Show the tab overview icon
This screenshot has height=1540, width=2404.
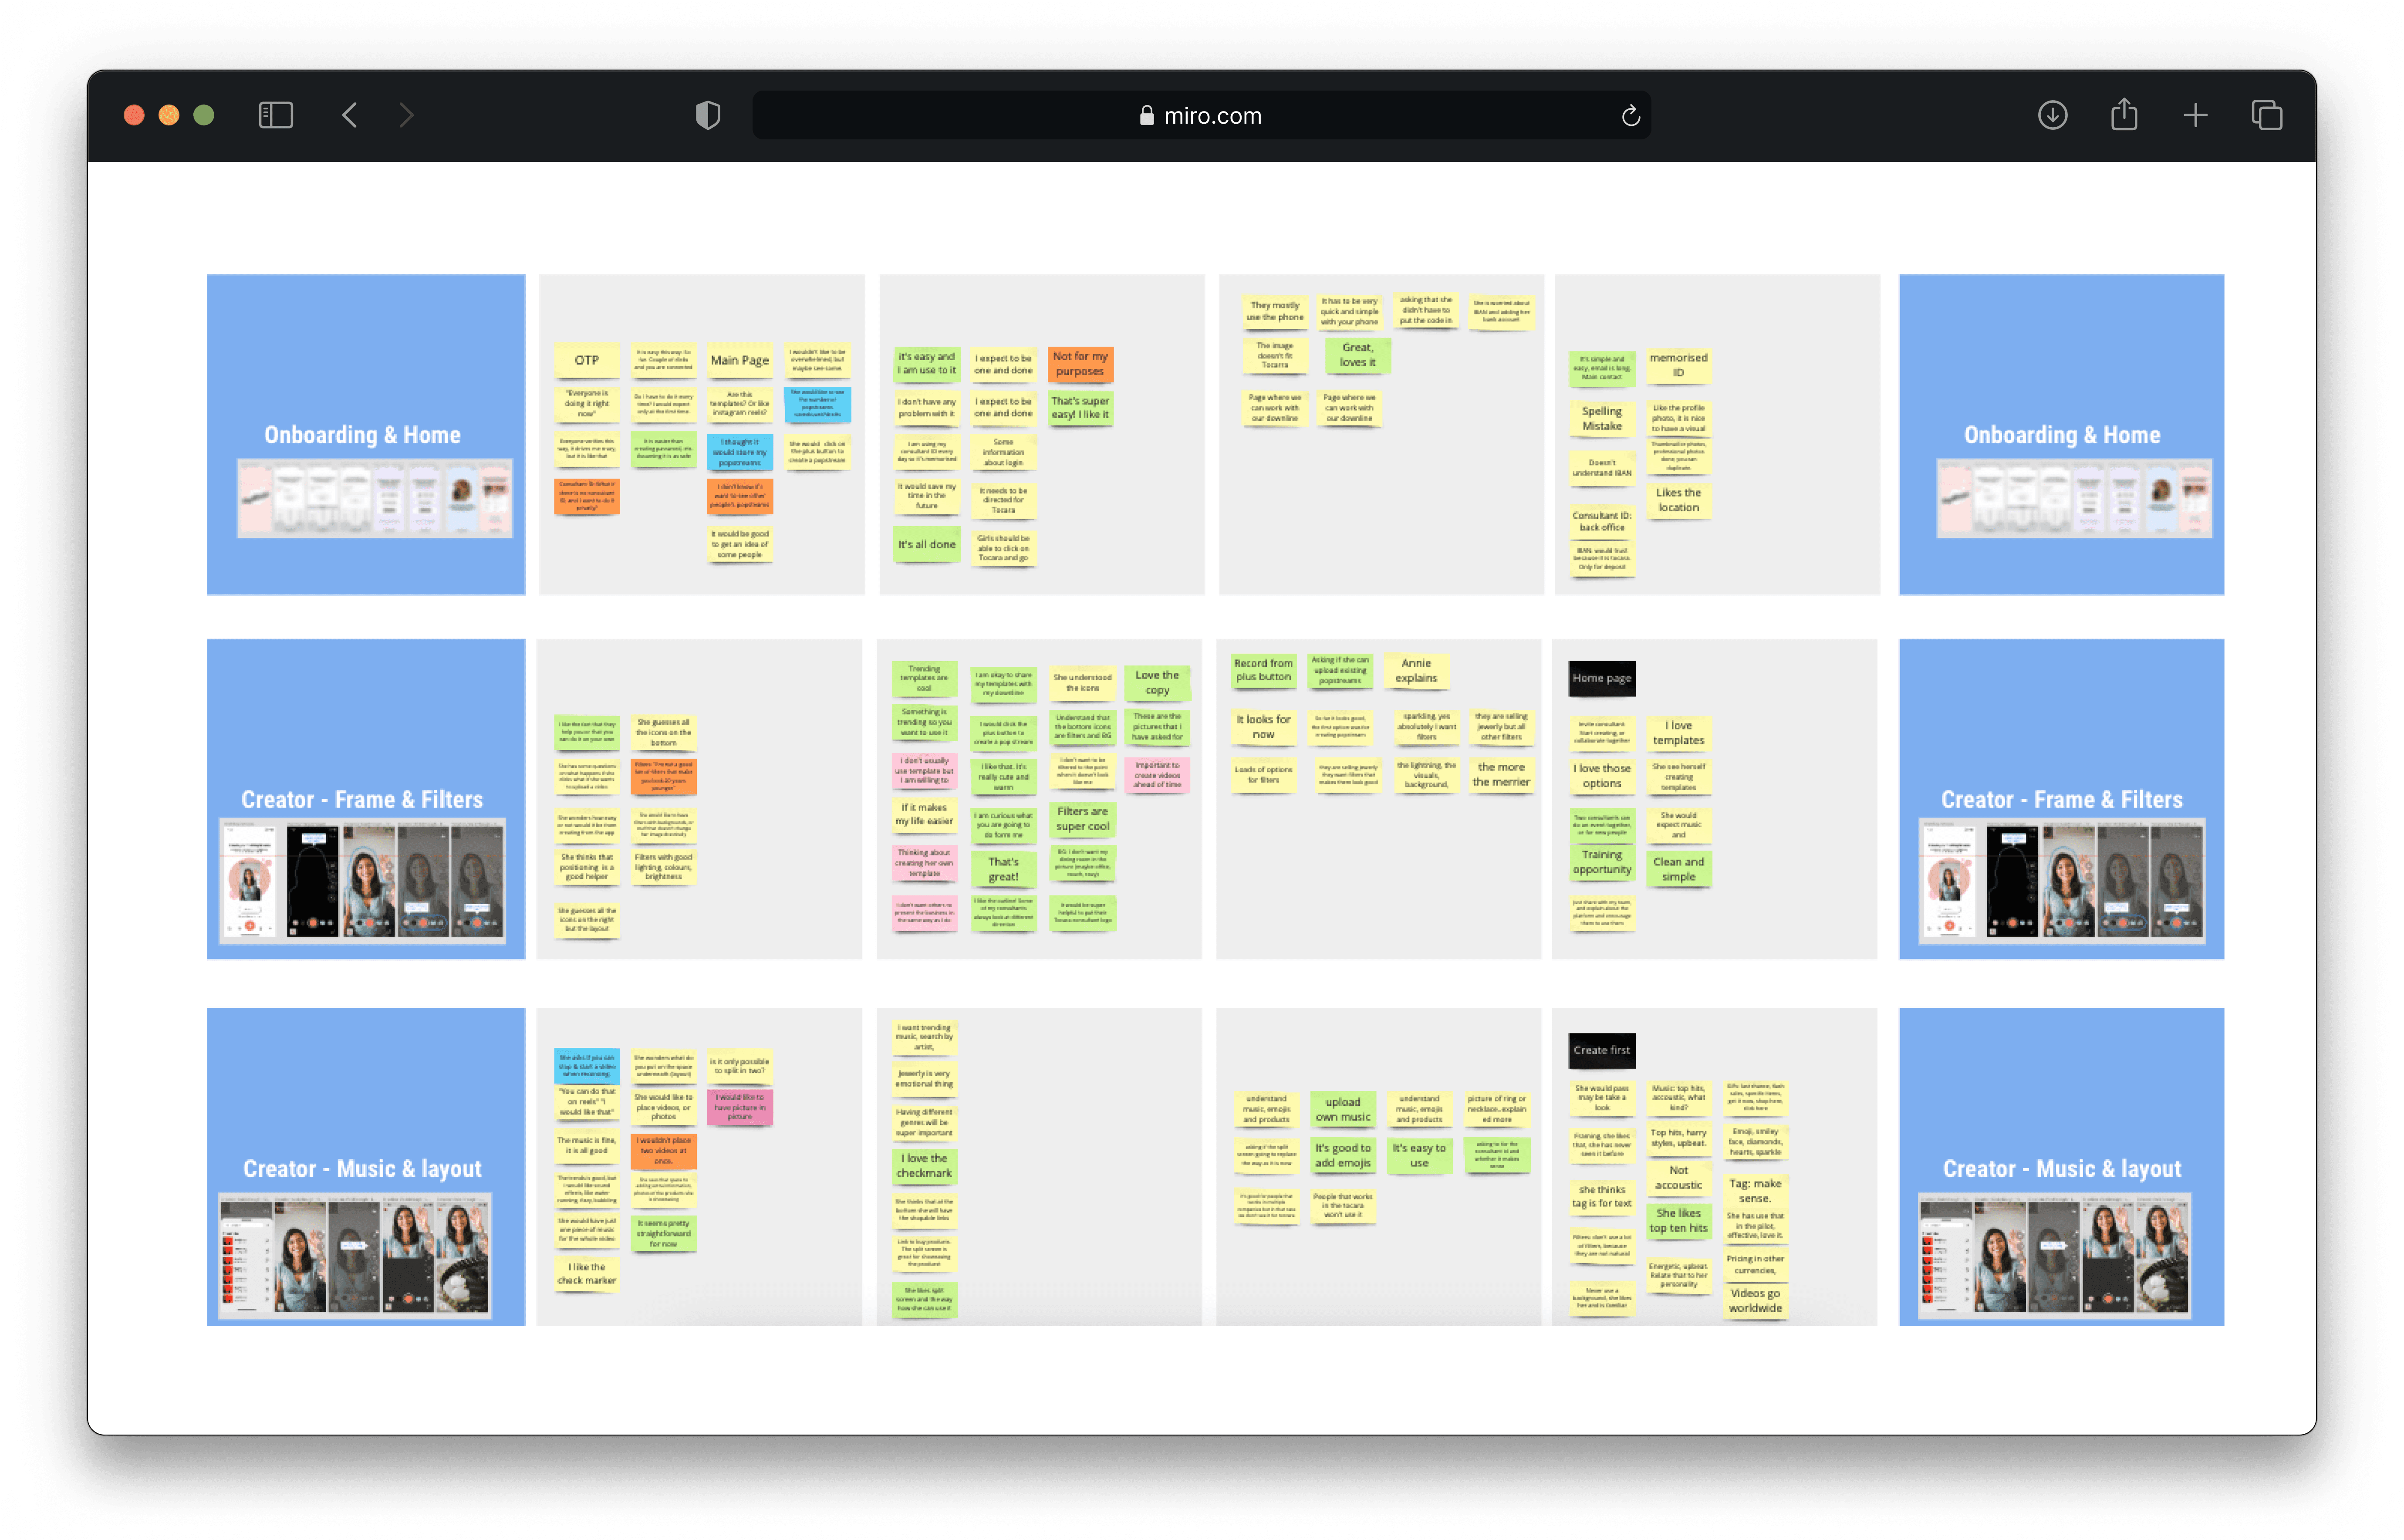click(2266, 115)
